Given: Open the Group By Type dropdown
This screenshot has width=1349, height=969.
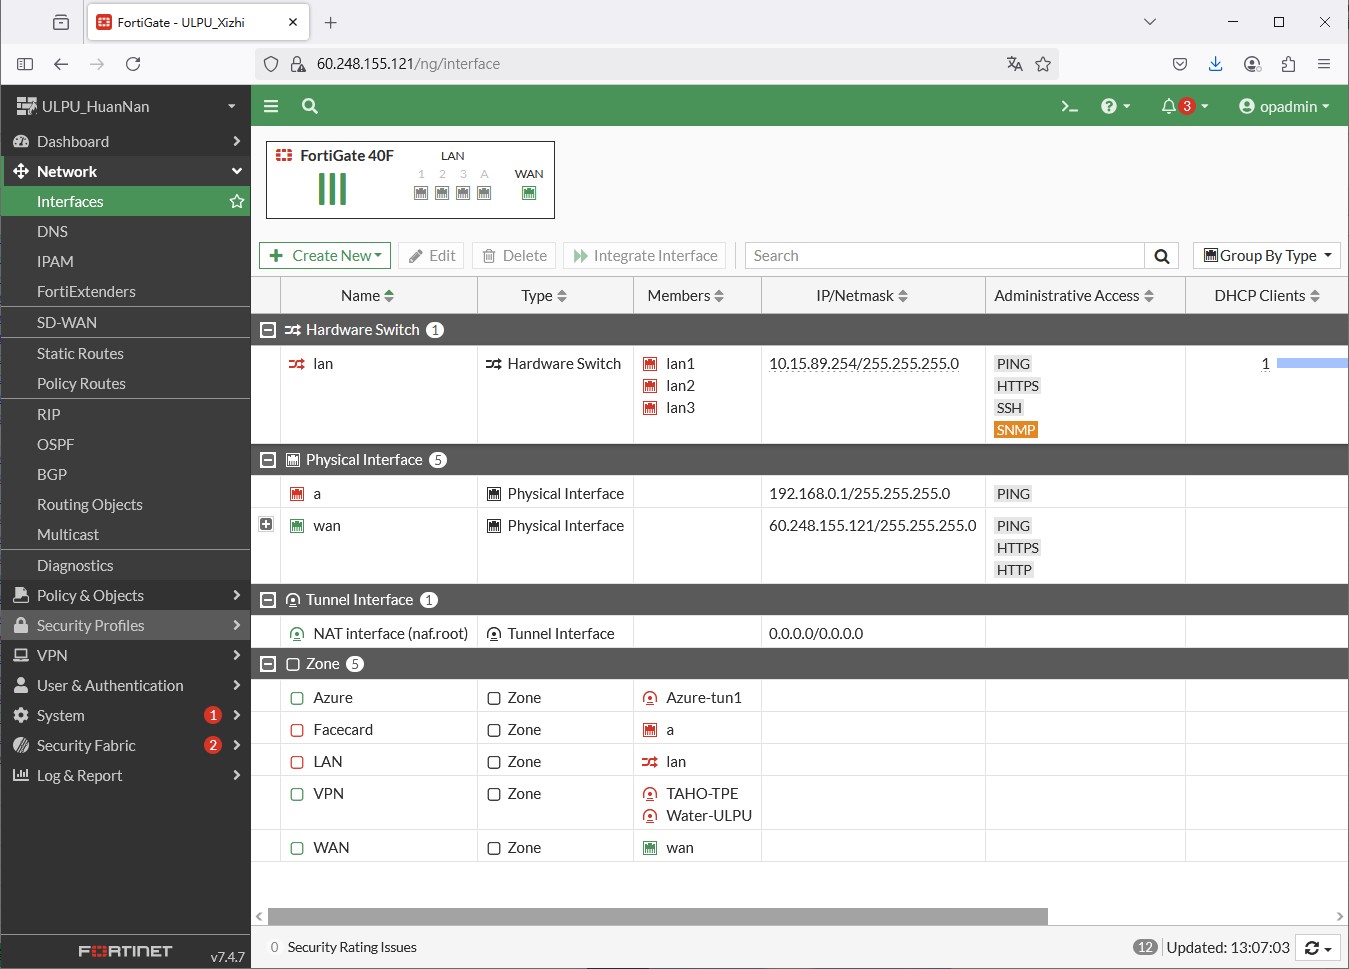Looking at the screenshot, I should (1266, 256).
